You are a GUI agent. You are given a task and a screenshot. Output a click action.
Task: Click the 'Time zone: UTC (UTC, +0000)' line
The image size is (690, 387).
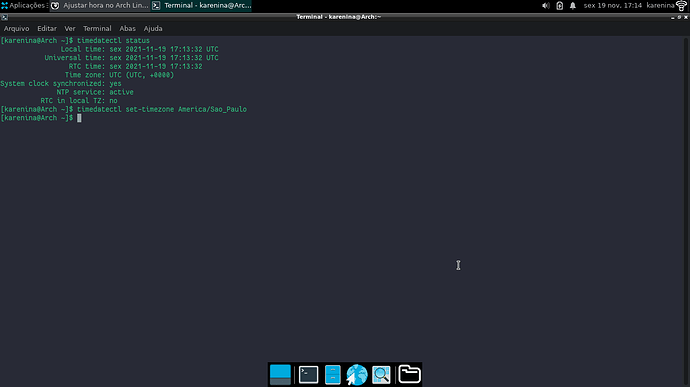click(x=119, y=75)
